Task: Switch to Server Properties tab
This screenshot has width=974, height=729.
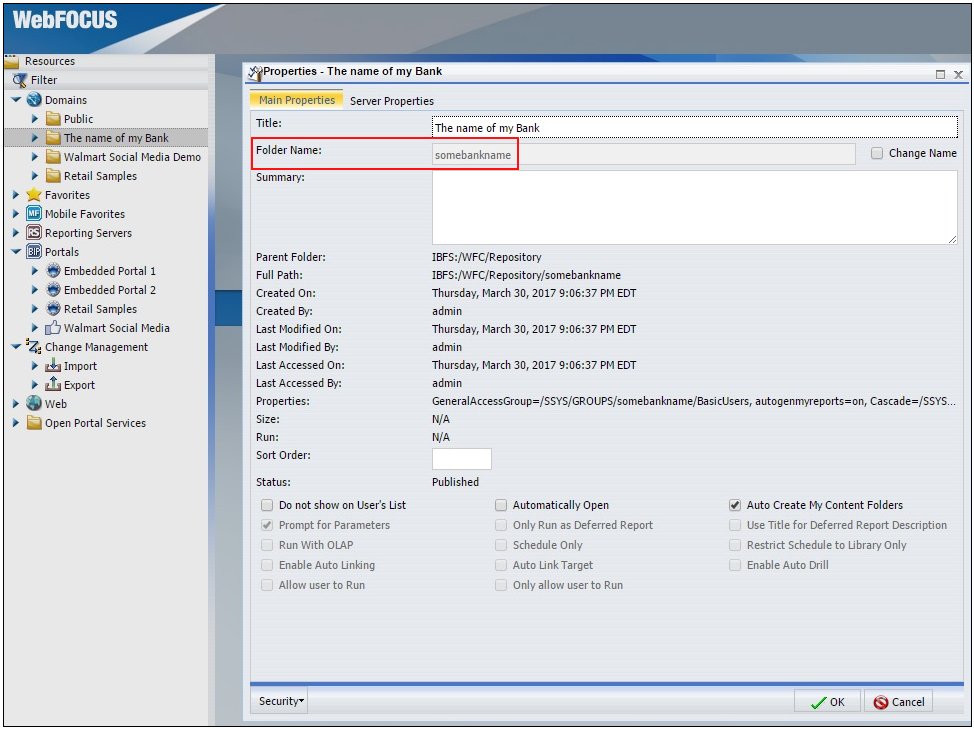Action: [391, 101]
